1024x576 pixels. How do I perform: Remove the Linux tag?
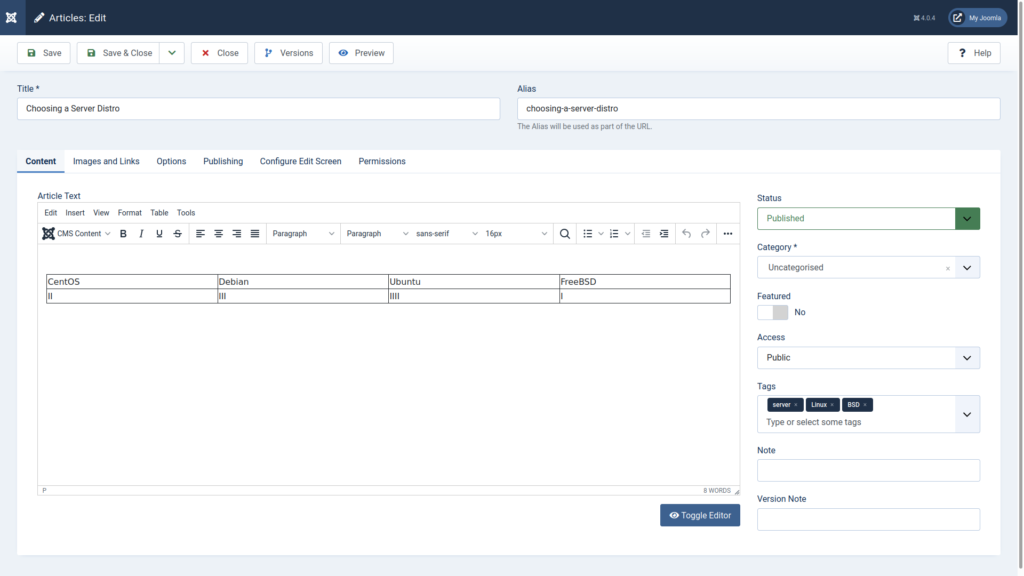click(832, 405)
